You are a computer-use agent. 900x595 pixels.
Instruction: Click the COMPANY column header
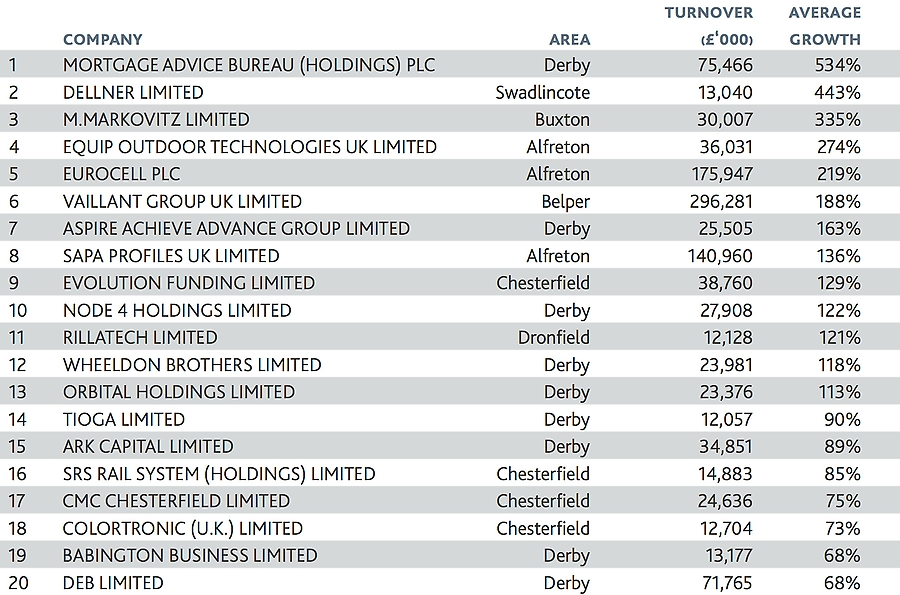pyautogui.click(x=103, y=40)
